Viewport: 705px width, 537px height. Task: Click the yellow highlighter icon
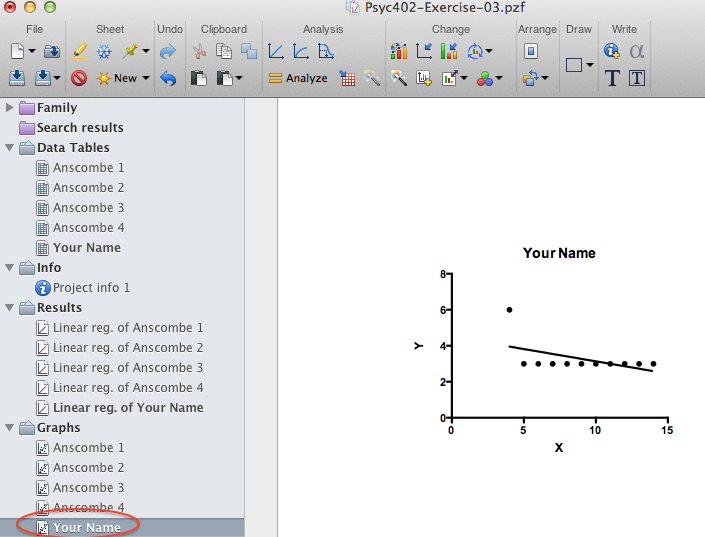[80, 51]
